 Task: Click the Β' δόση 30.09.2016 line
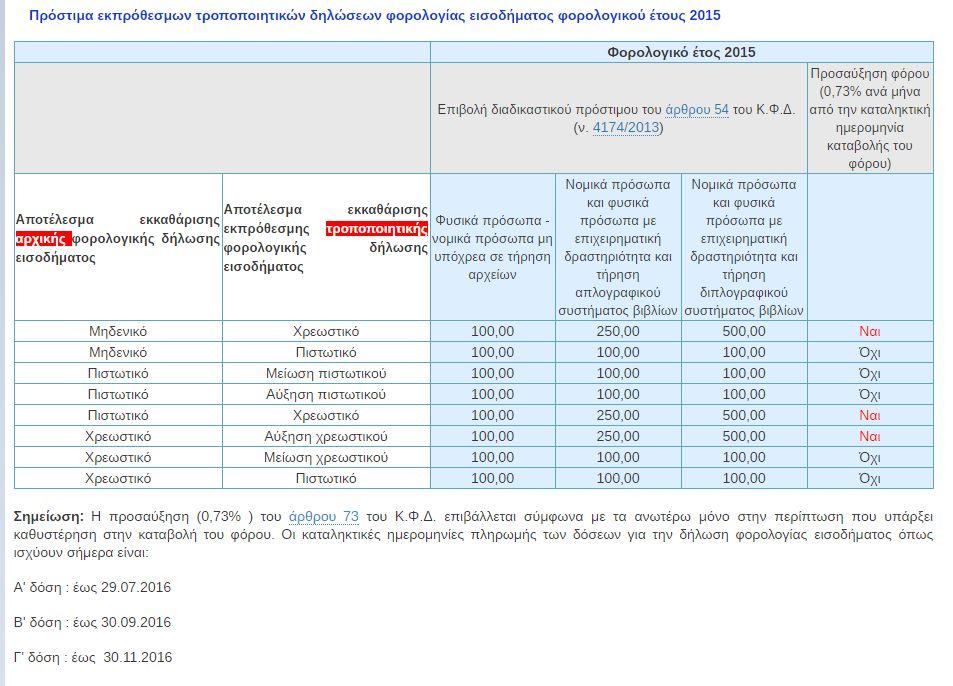point(92,622)
